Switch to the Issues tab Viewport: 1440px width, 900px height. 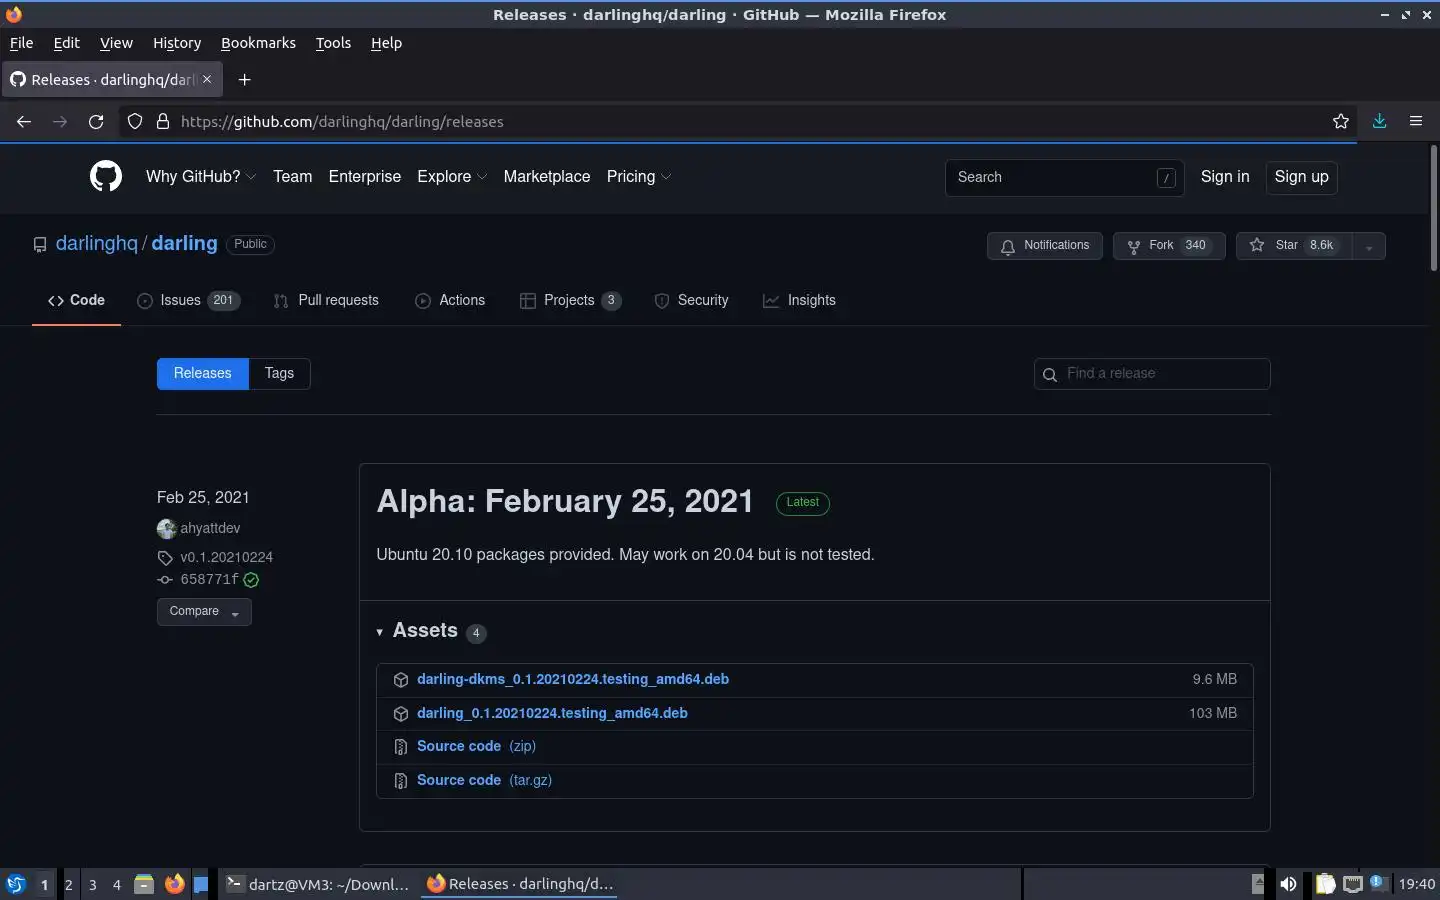pos(189,300)
